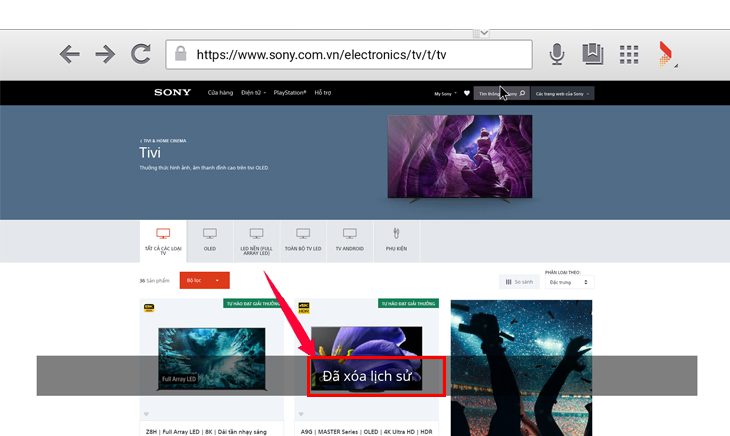Screen dimensions: 730x436
Task: Click the 36 Sản phẩm count text
Action: (155, 281)
